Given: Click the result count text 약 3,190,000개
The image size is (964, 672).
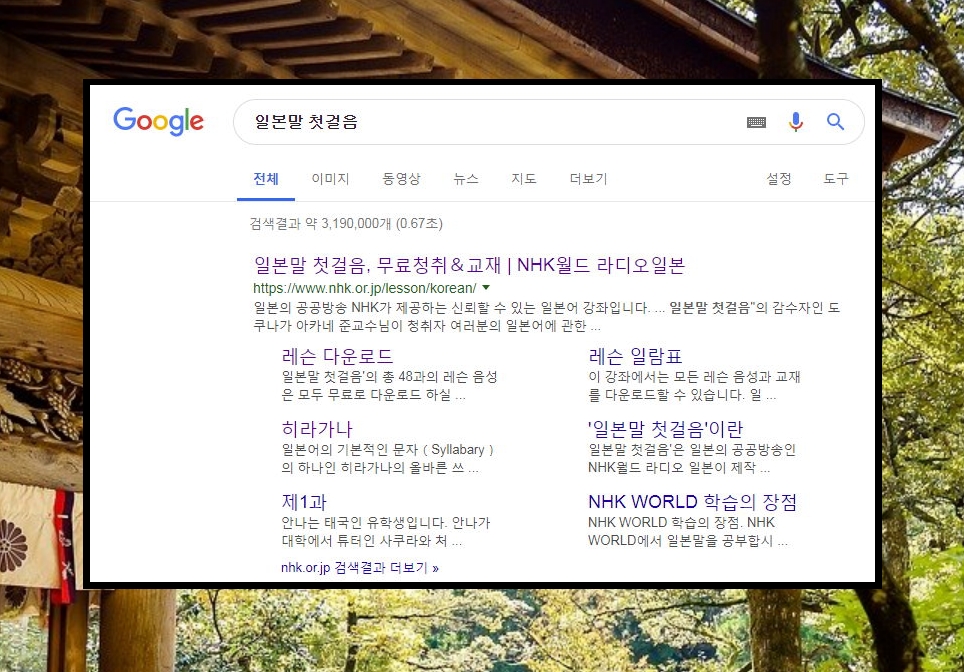Looking at the screenshot, I should click(x=348, y=223).
